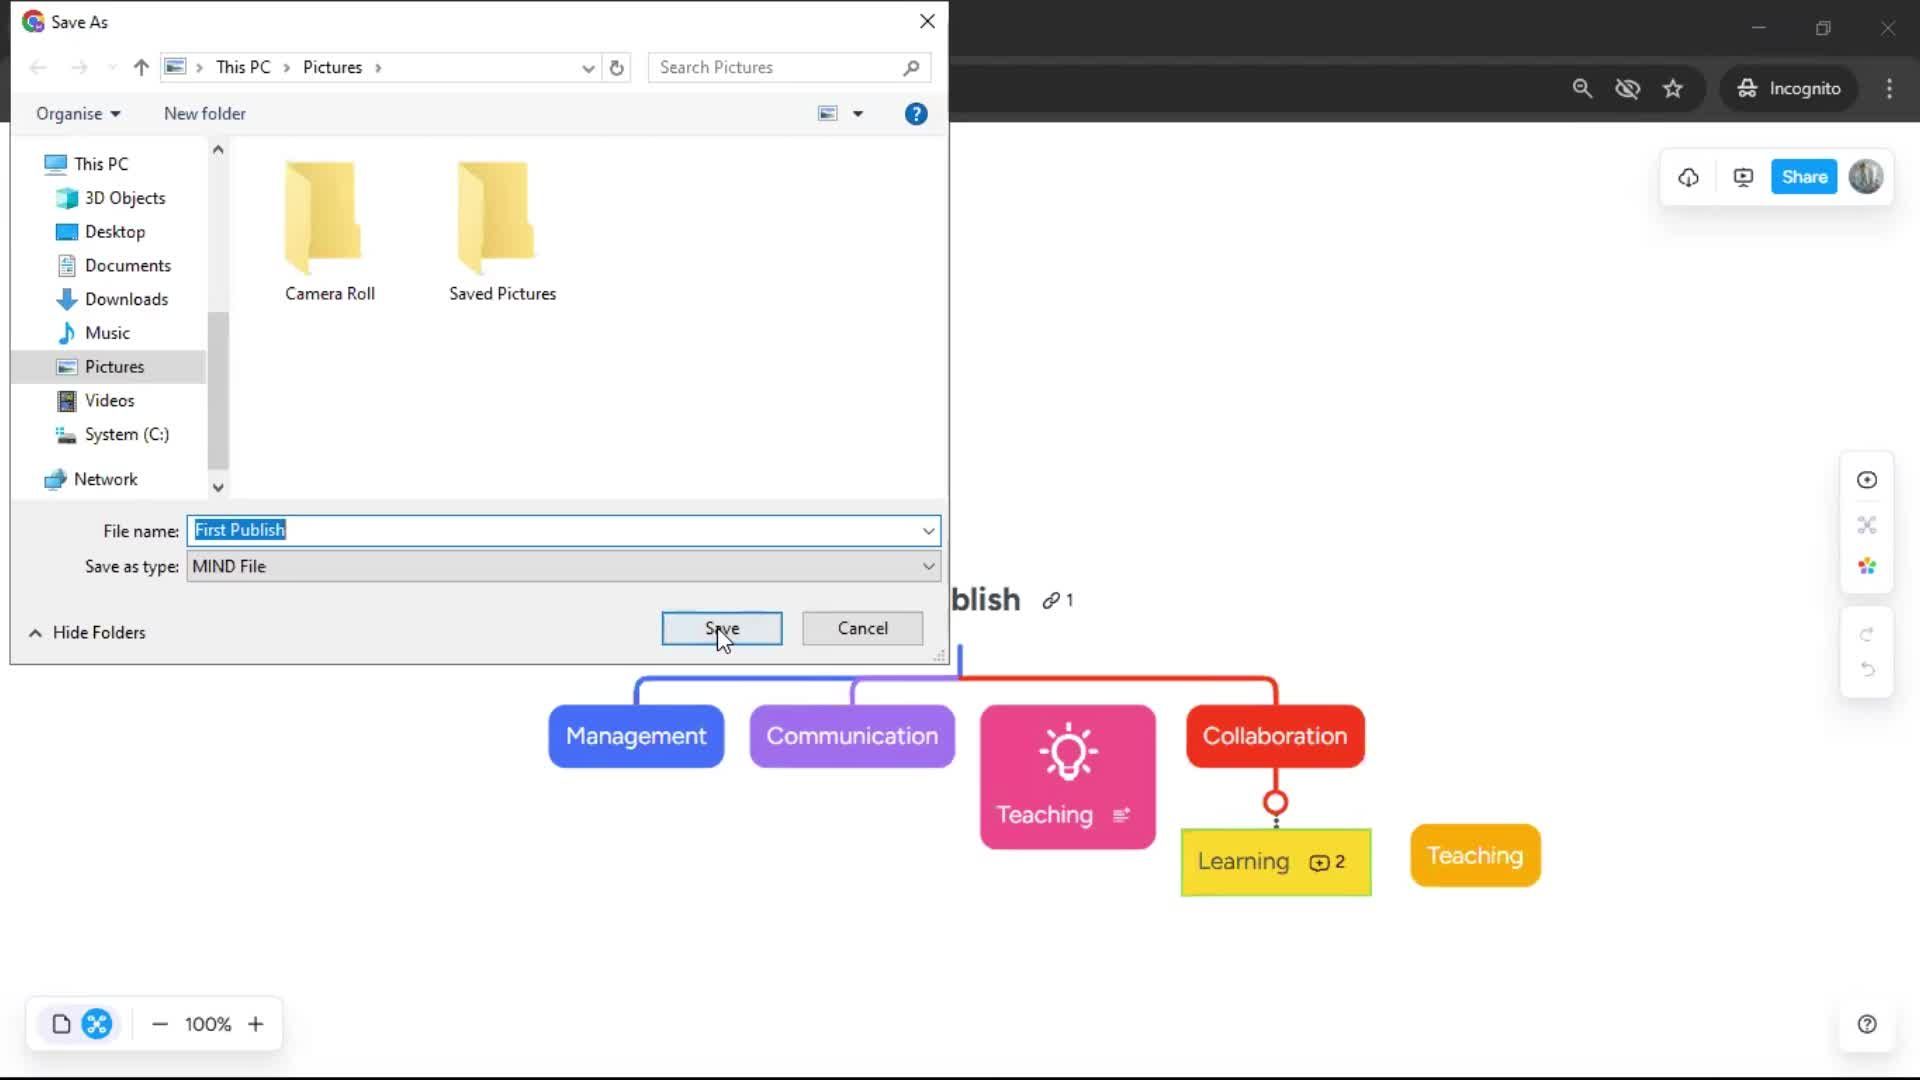Click Pictures in the breadcrumb path
1920x1080 pixels.
(332, 67)
